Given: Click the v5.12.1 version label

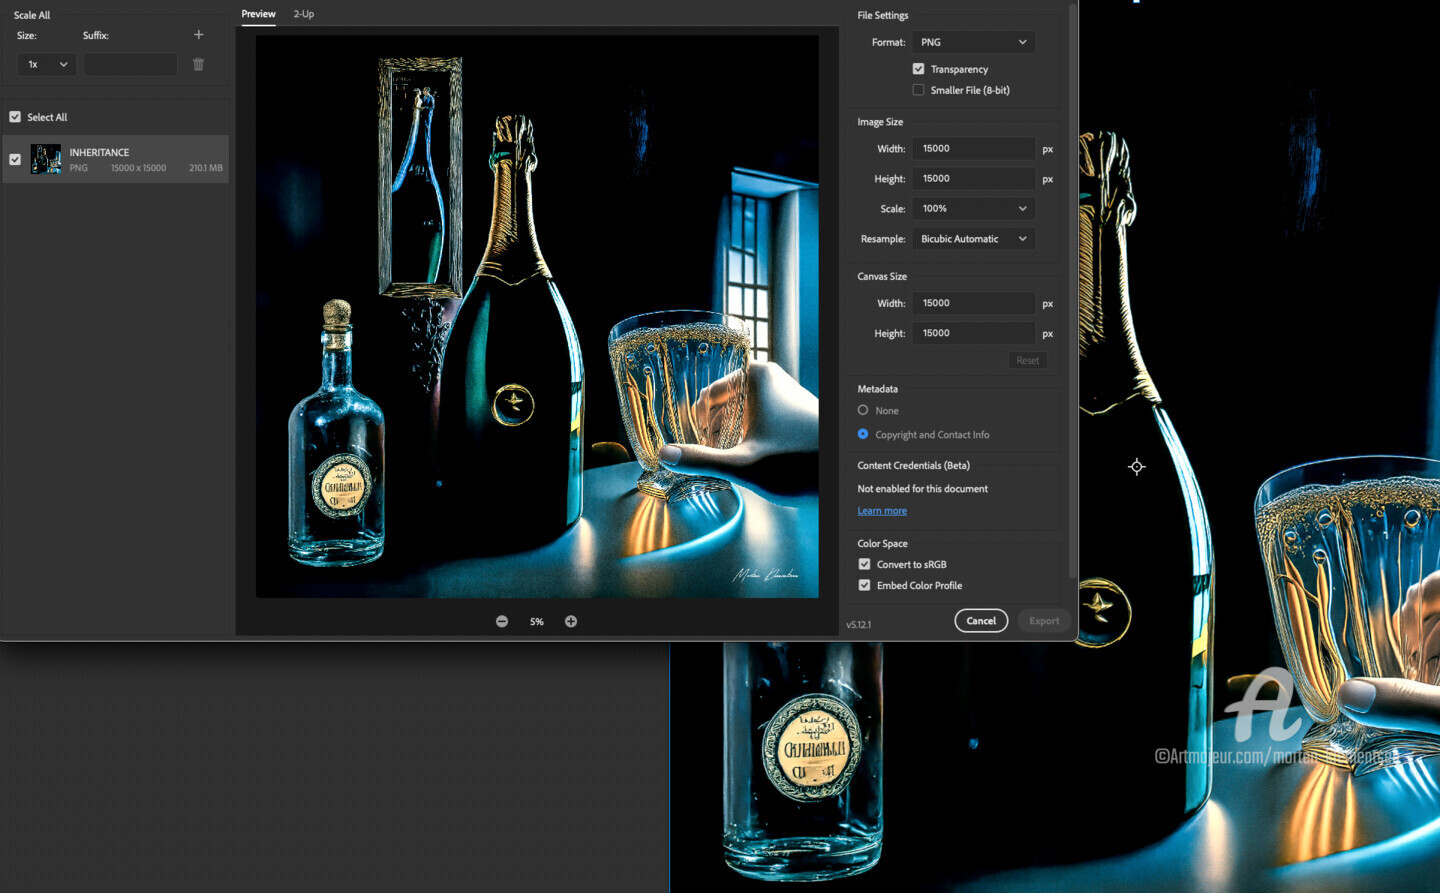Looking at the screenshot, I should 859,625.
